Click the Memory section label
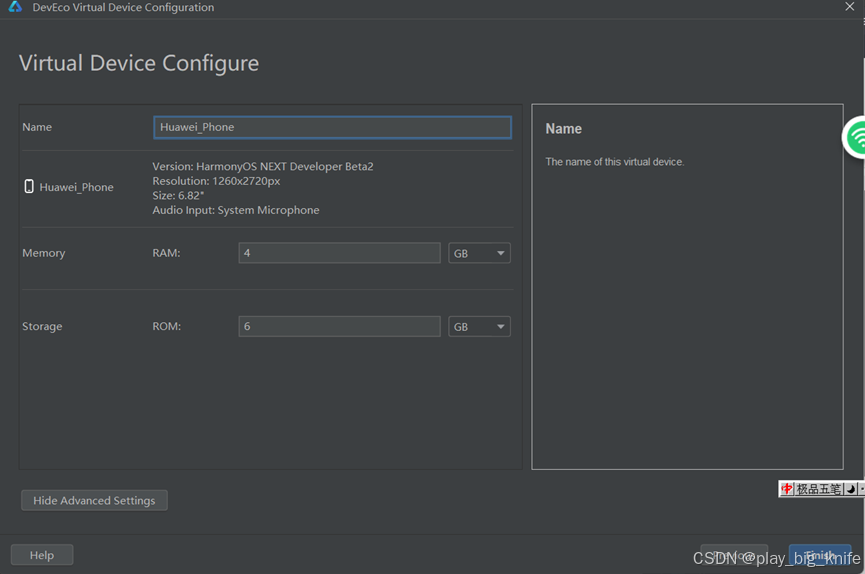The height and width of the screenshot is (574, 865). tap(44, 253)
